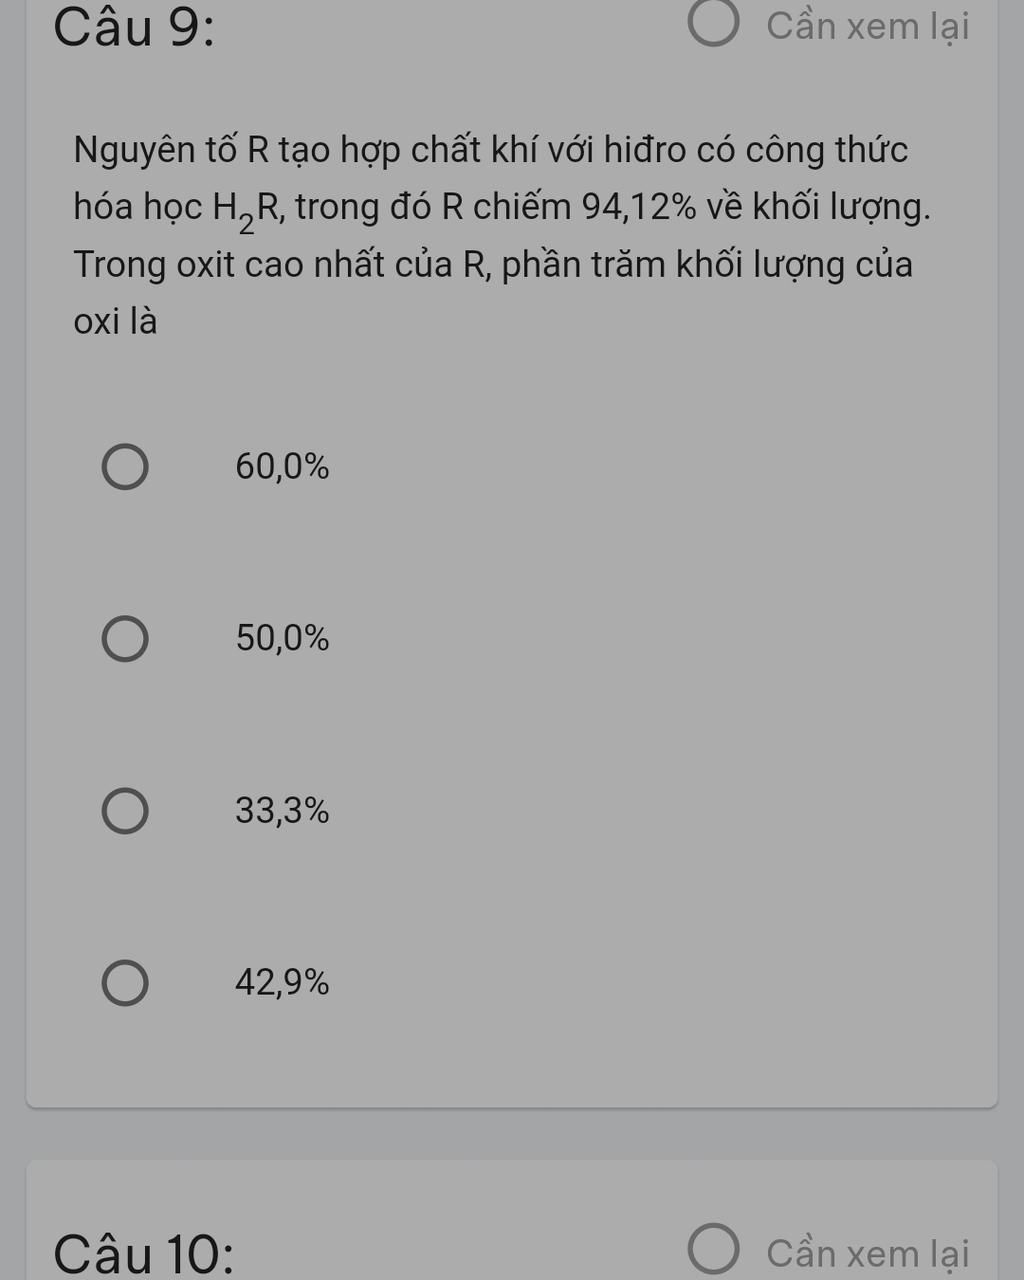Click the 50,0% answer label text
This screenshot has height=1280, width=1024.
[x=282, y=638]
